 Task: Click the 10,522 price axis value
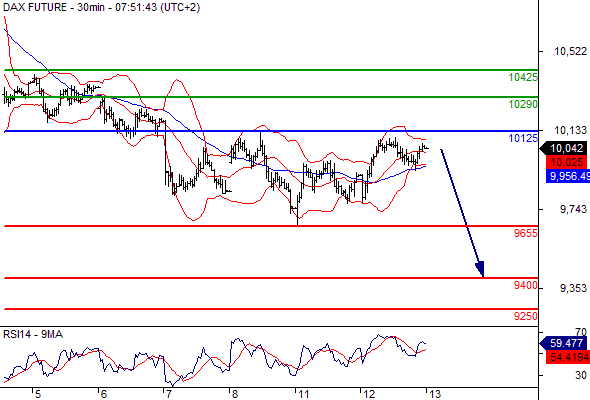(x=570, y=51)
